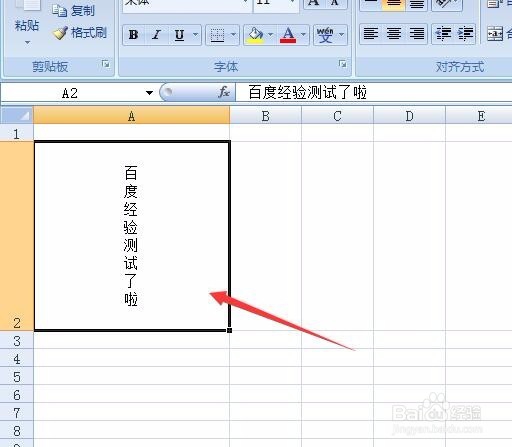This screenshot has height=447, width=512.
Task: Open the Fill Color dropdown arrow
Action: (270, 35)
